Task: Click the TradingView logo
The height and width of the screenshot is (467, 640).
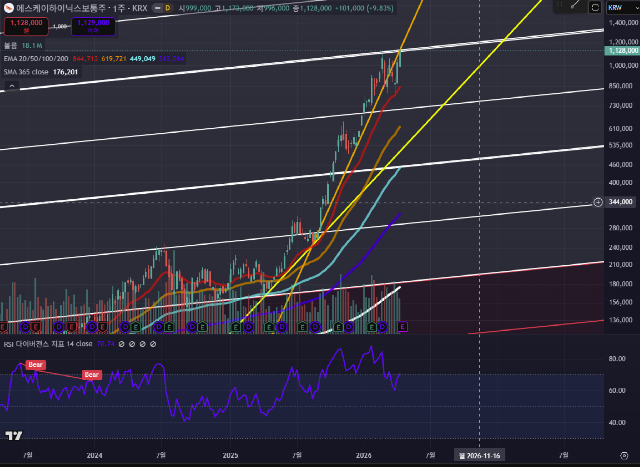Action: coord(13,436)
